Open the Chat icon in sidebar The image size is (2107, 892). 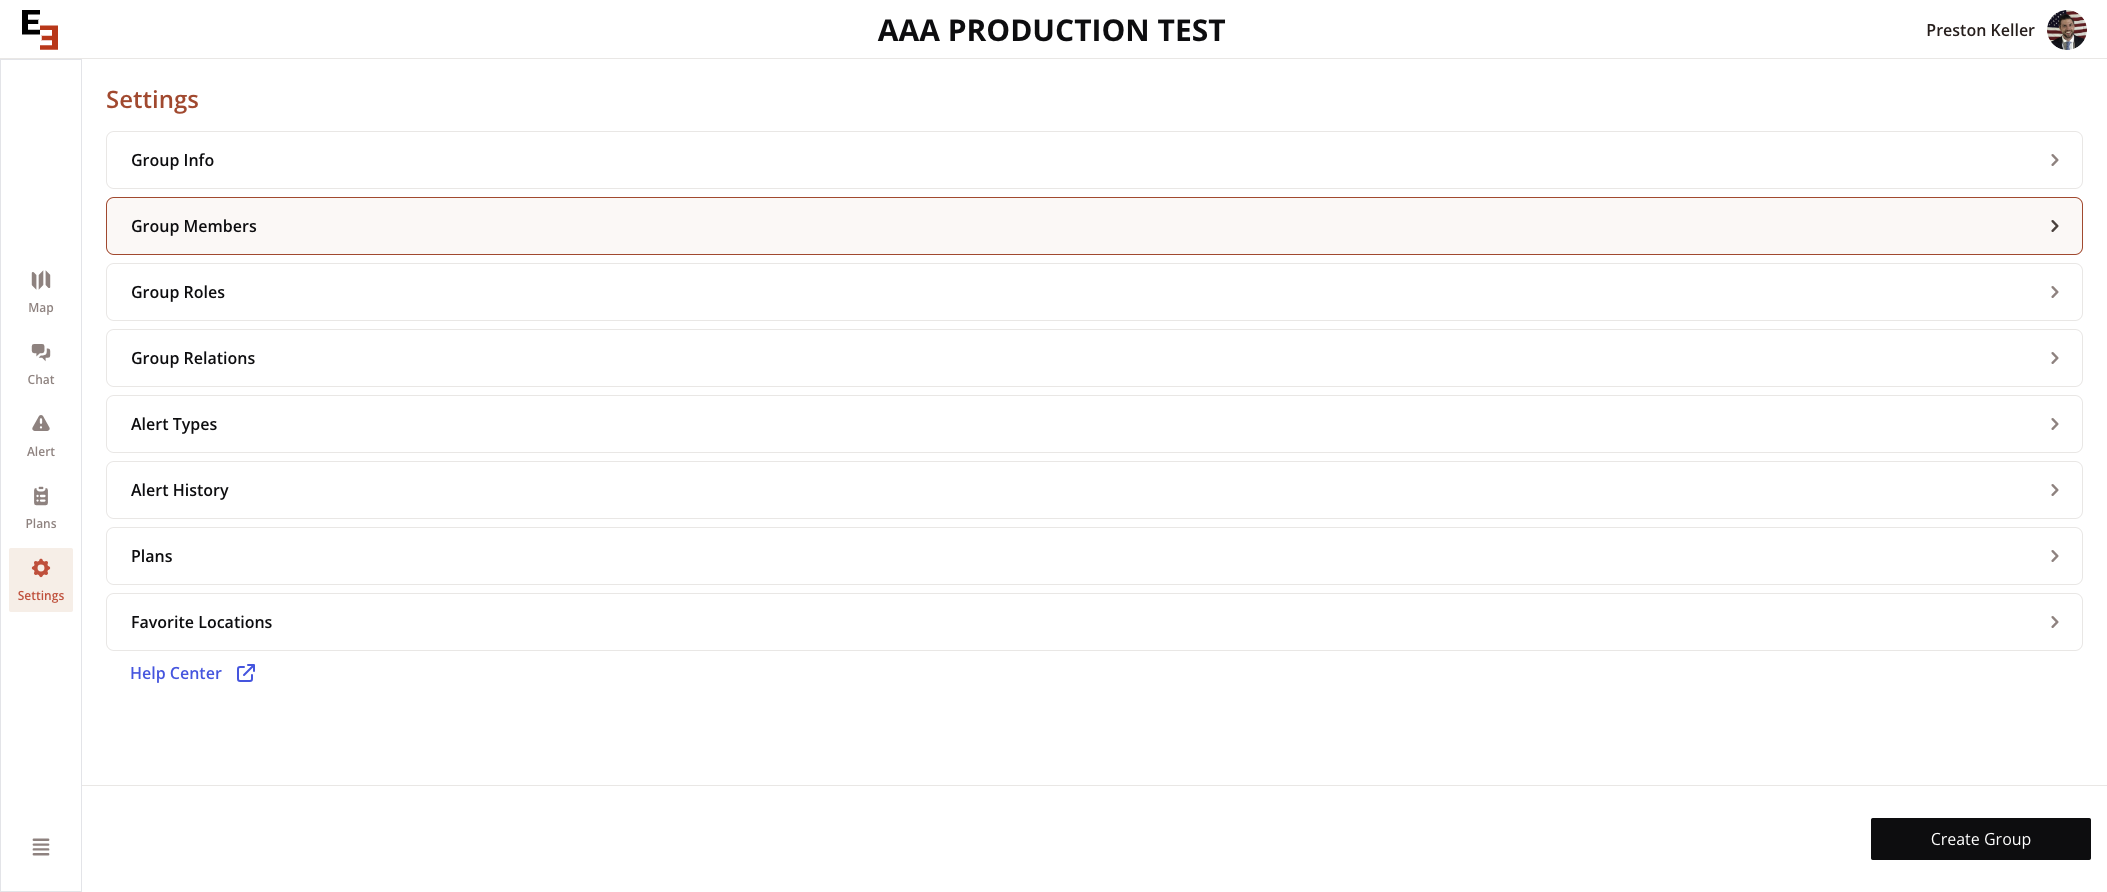pos(41,352)
